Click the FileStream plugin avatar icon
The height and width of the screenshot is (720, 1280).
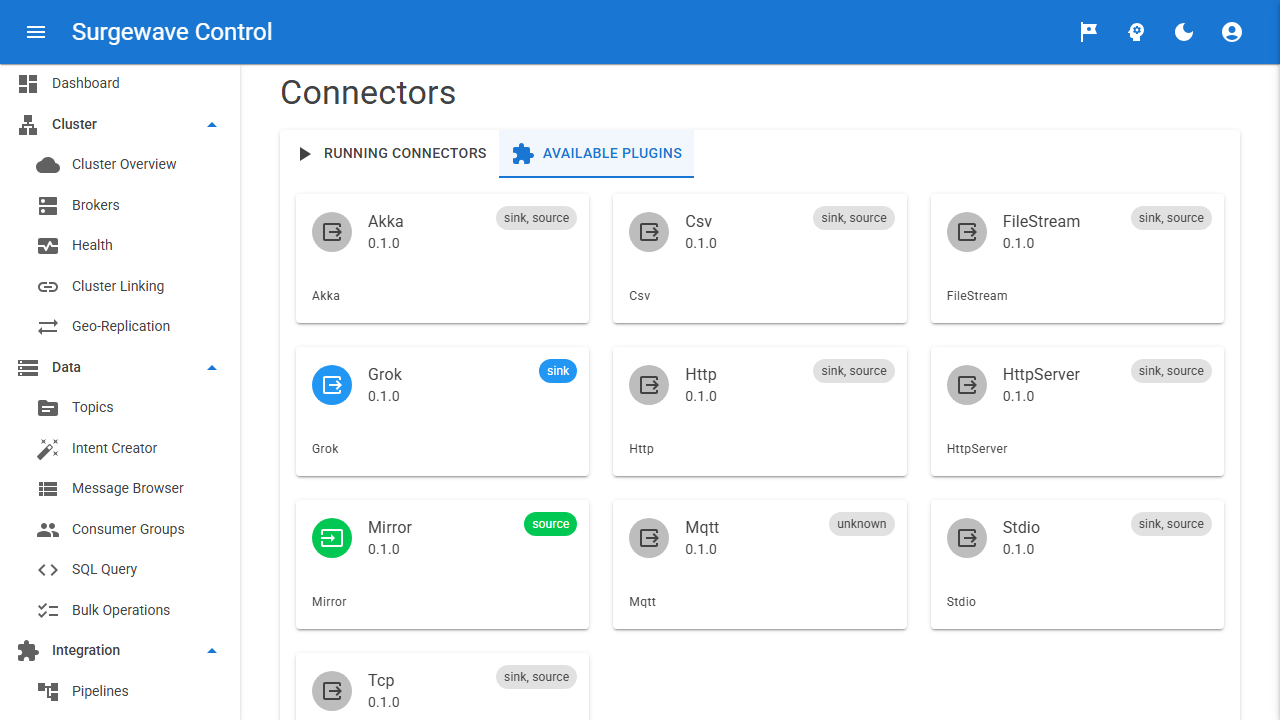pyautogui.click(x=967, y=232)
